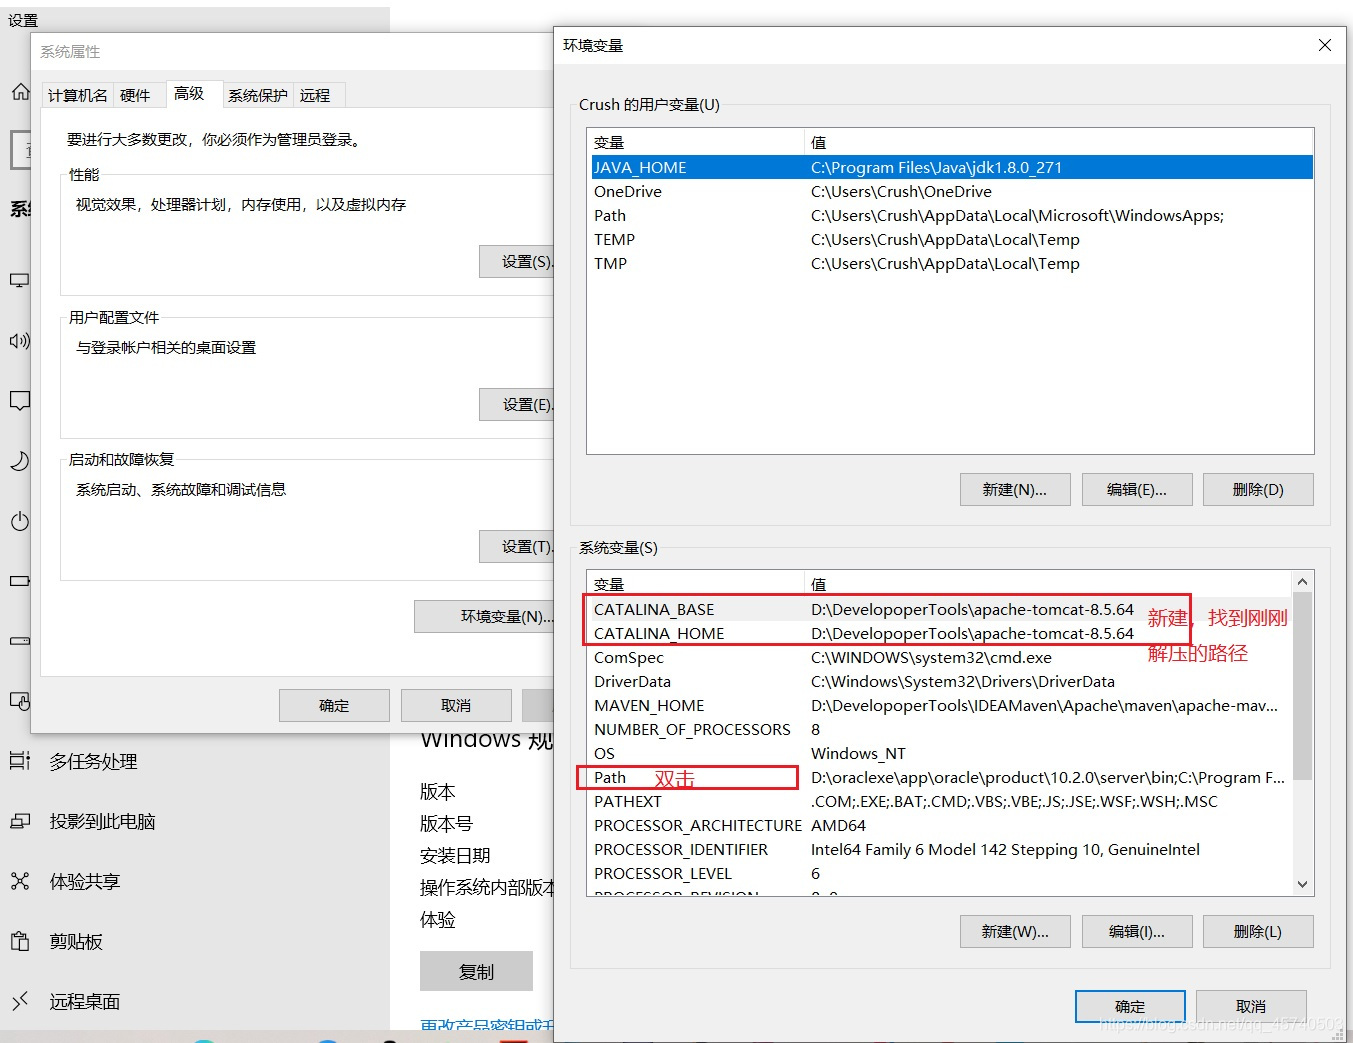
Task: Click 新建(N)... for user variables
Action: [1015, 490]
